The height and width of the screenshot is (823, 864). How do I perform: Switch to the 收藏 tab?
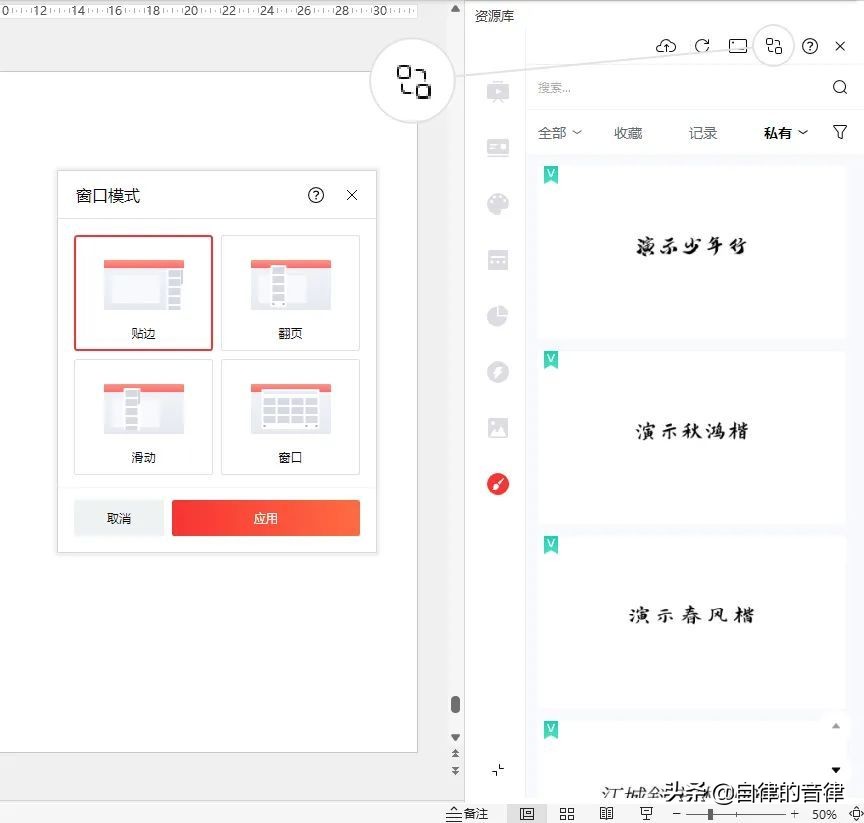pyautogui.click(x=628, y=132)
